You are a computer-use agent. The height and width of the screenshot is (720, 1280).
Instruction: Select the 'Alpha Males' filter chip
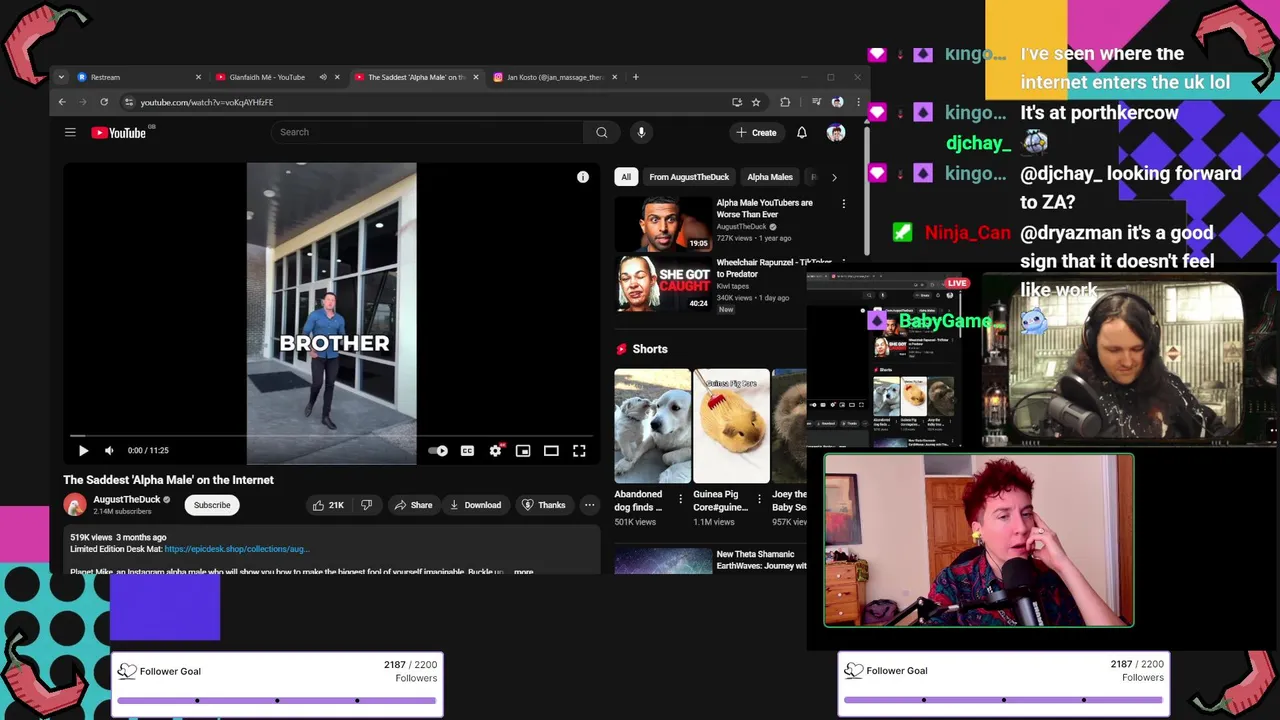tap(770, 177)
